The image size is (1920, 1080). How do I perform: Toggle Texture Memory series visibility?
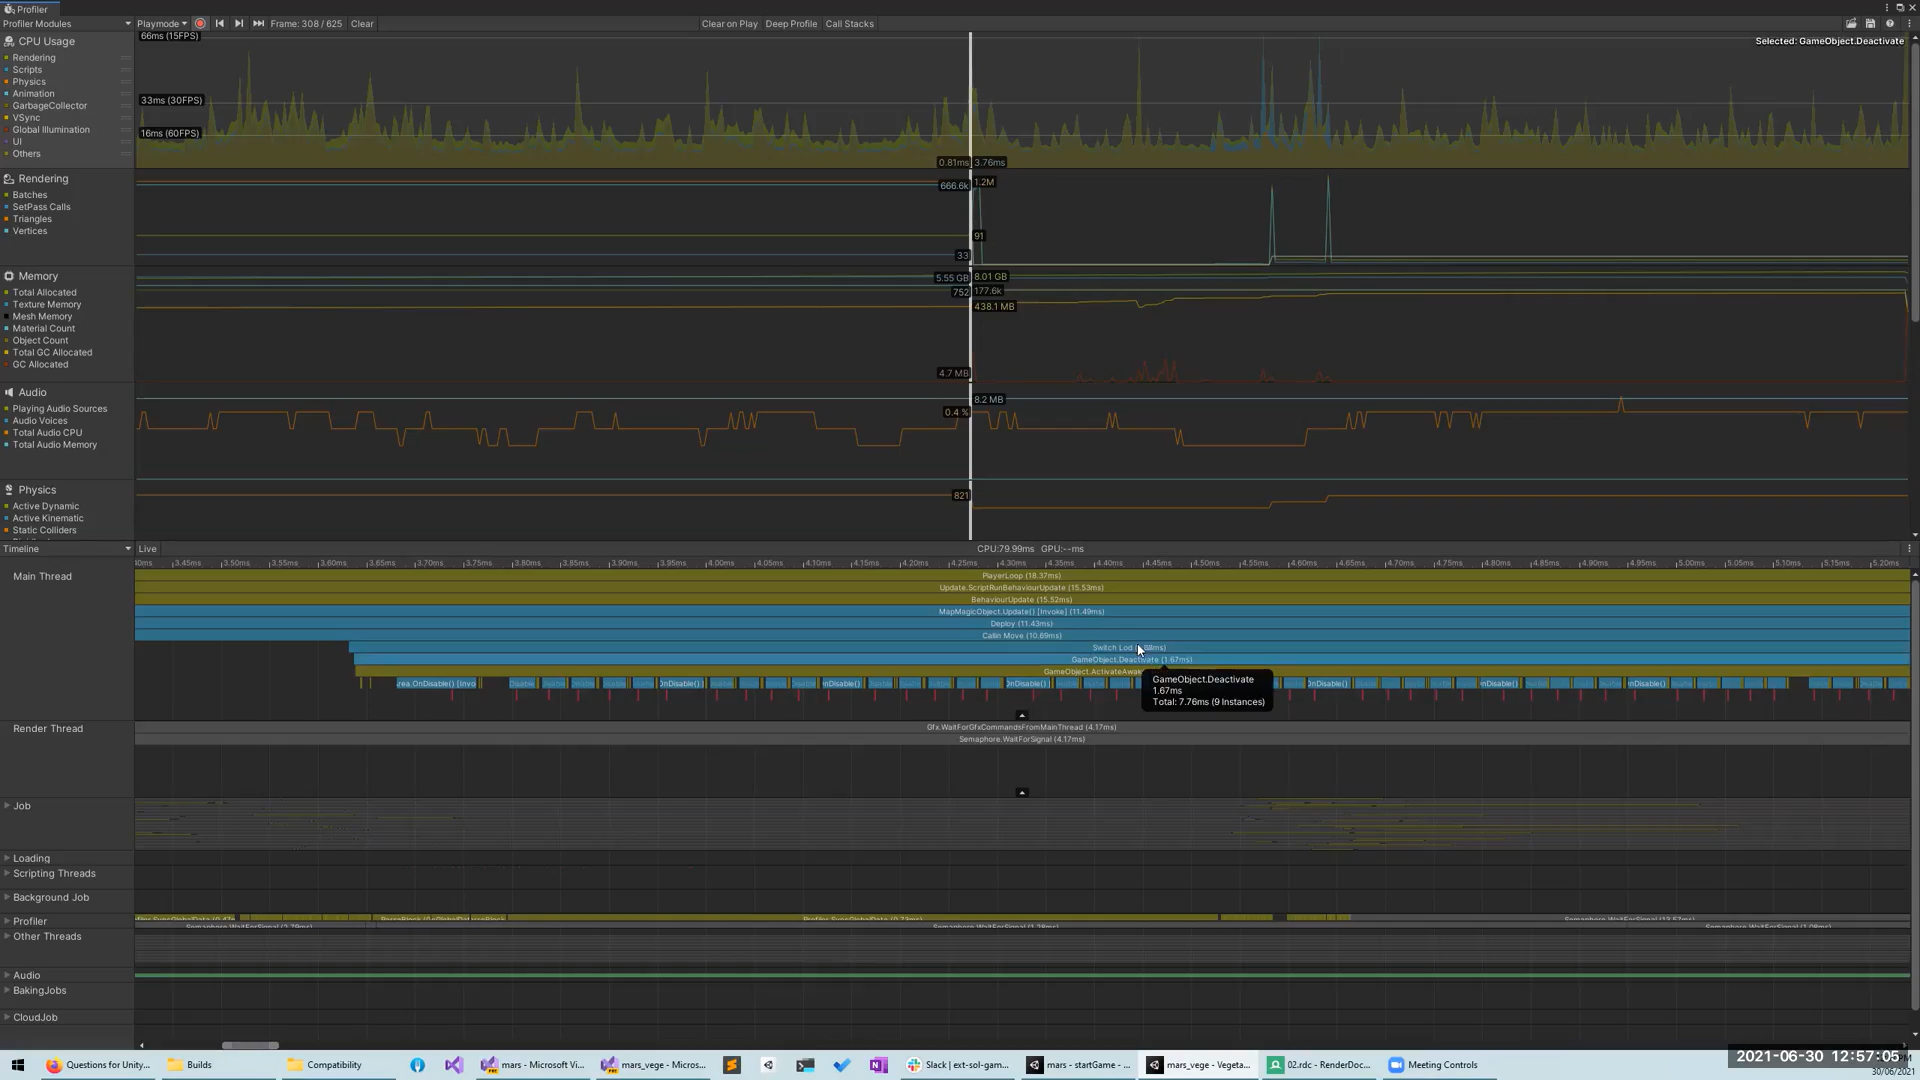(x=46, y=305)
